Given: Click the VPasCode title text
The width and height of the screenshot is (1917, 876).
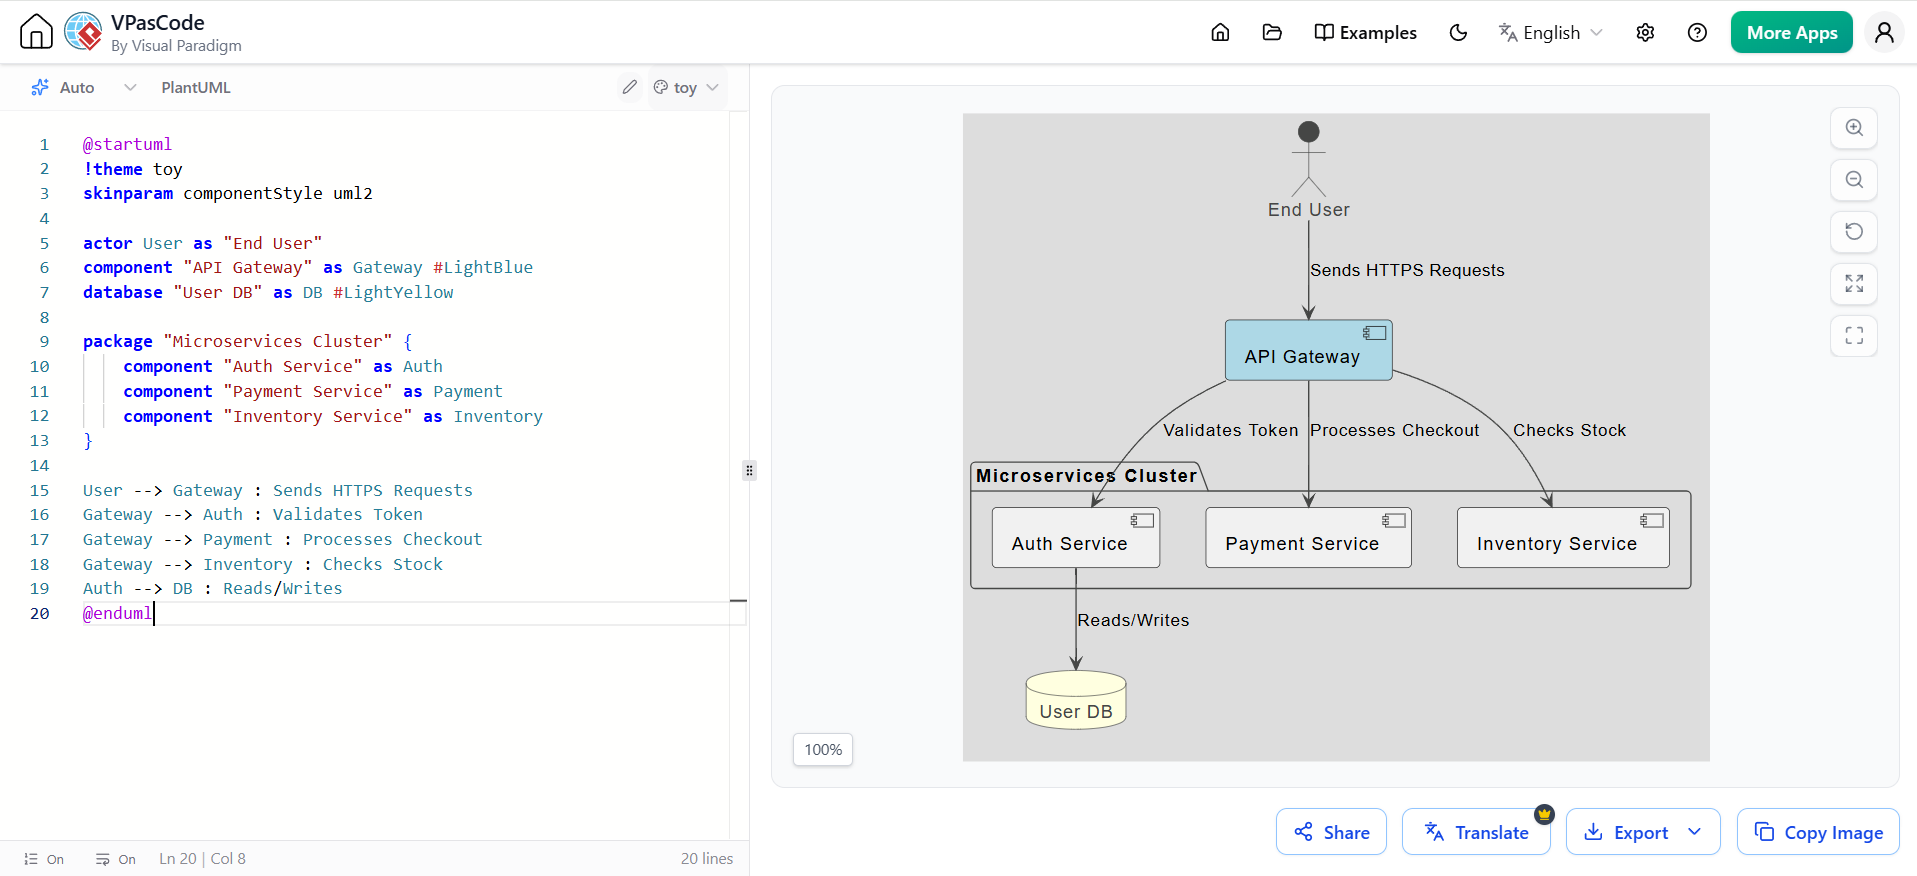Looking at the screenshot, I should (158, 23).
